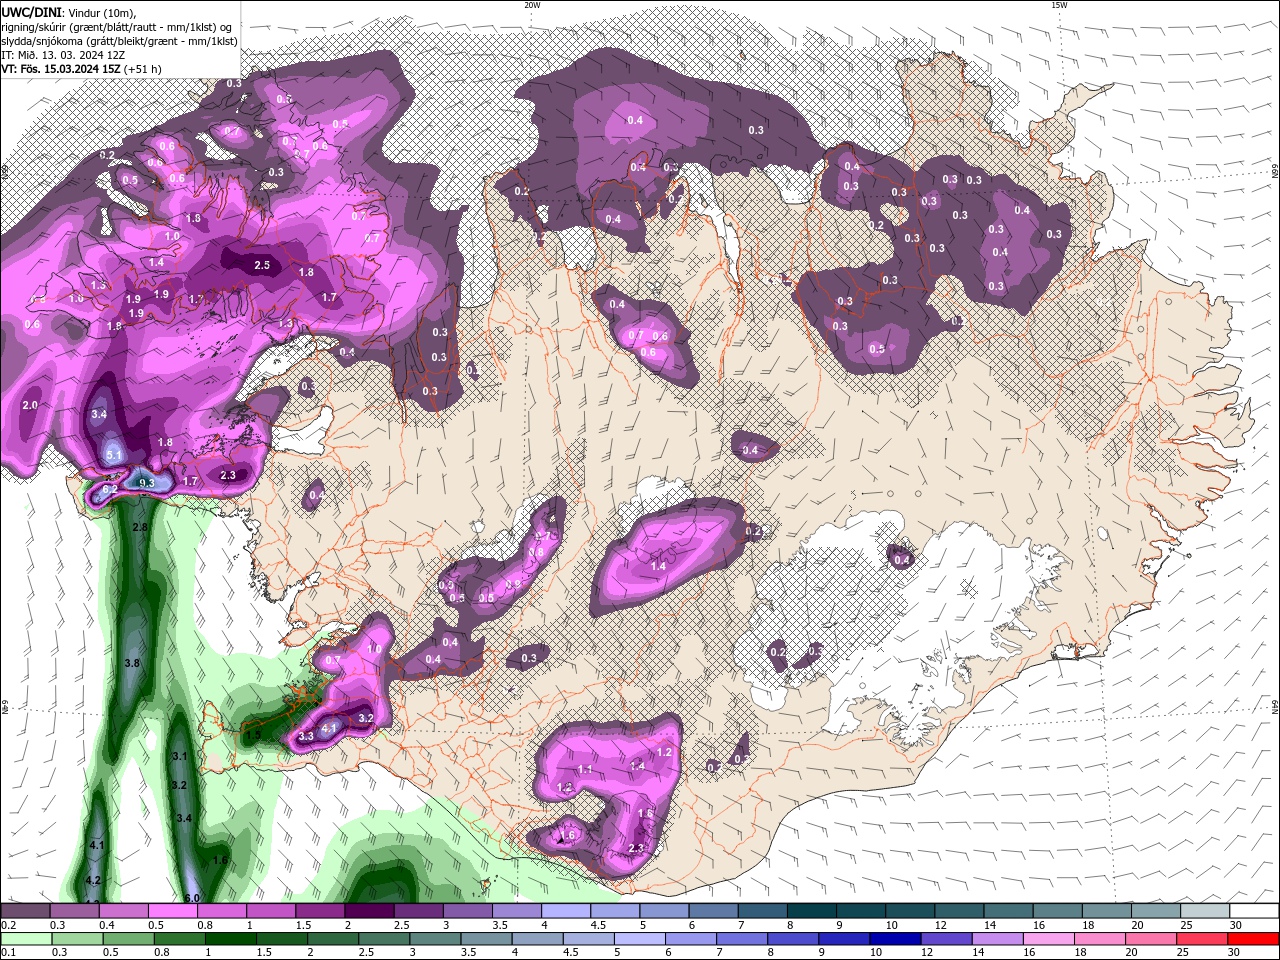Screen dimensions: 1280x960
Task: Click the 2.8 rain value on the map
Action: tap(140, 527)
